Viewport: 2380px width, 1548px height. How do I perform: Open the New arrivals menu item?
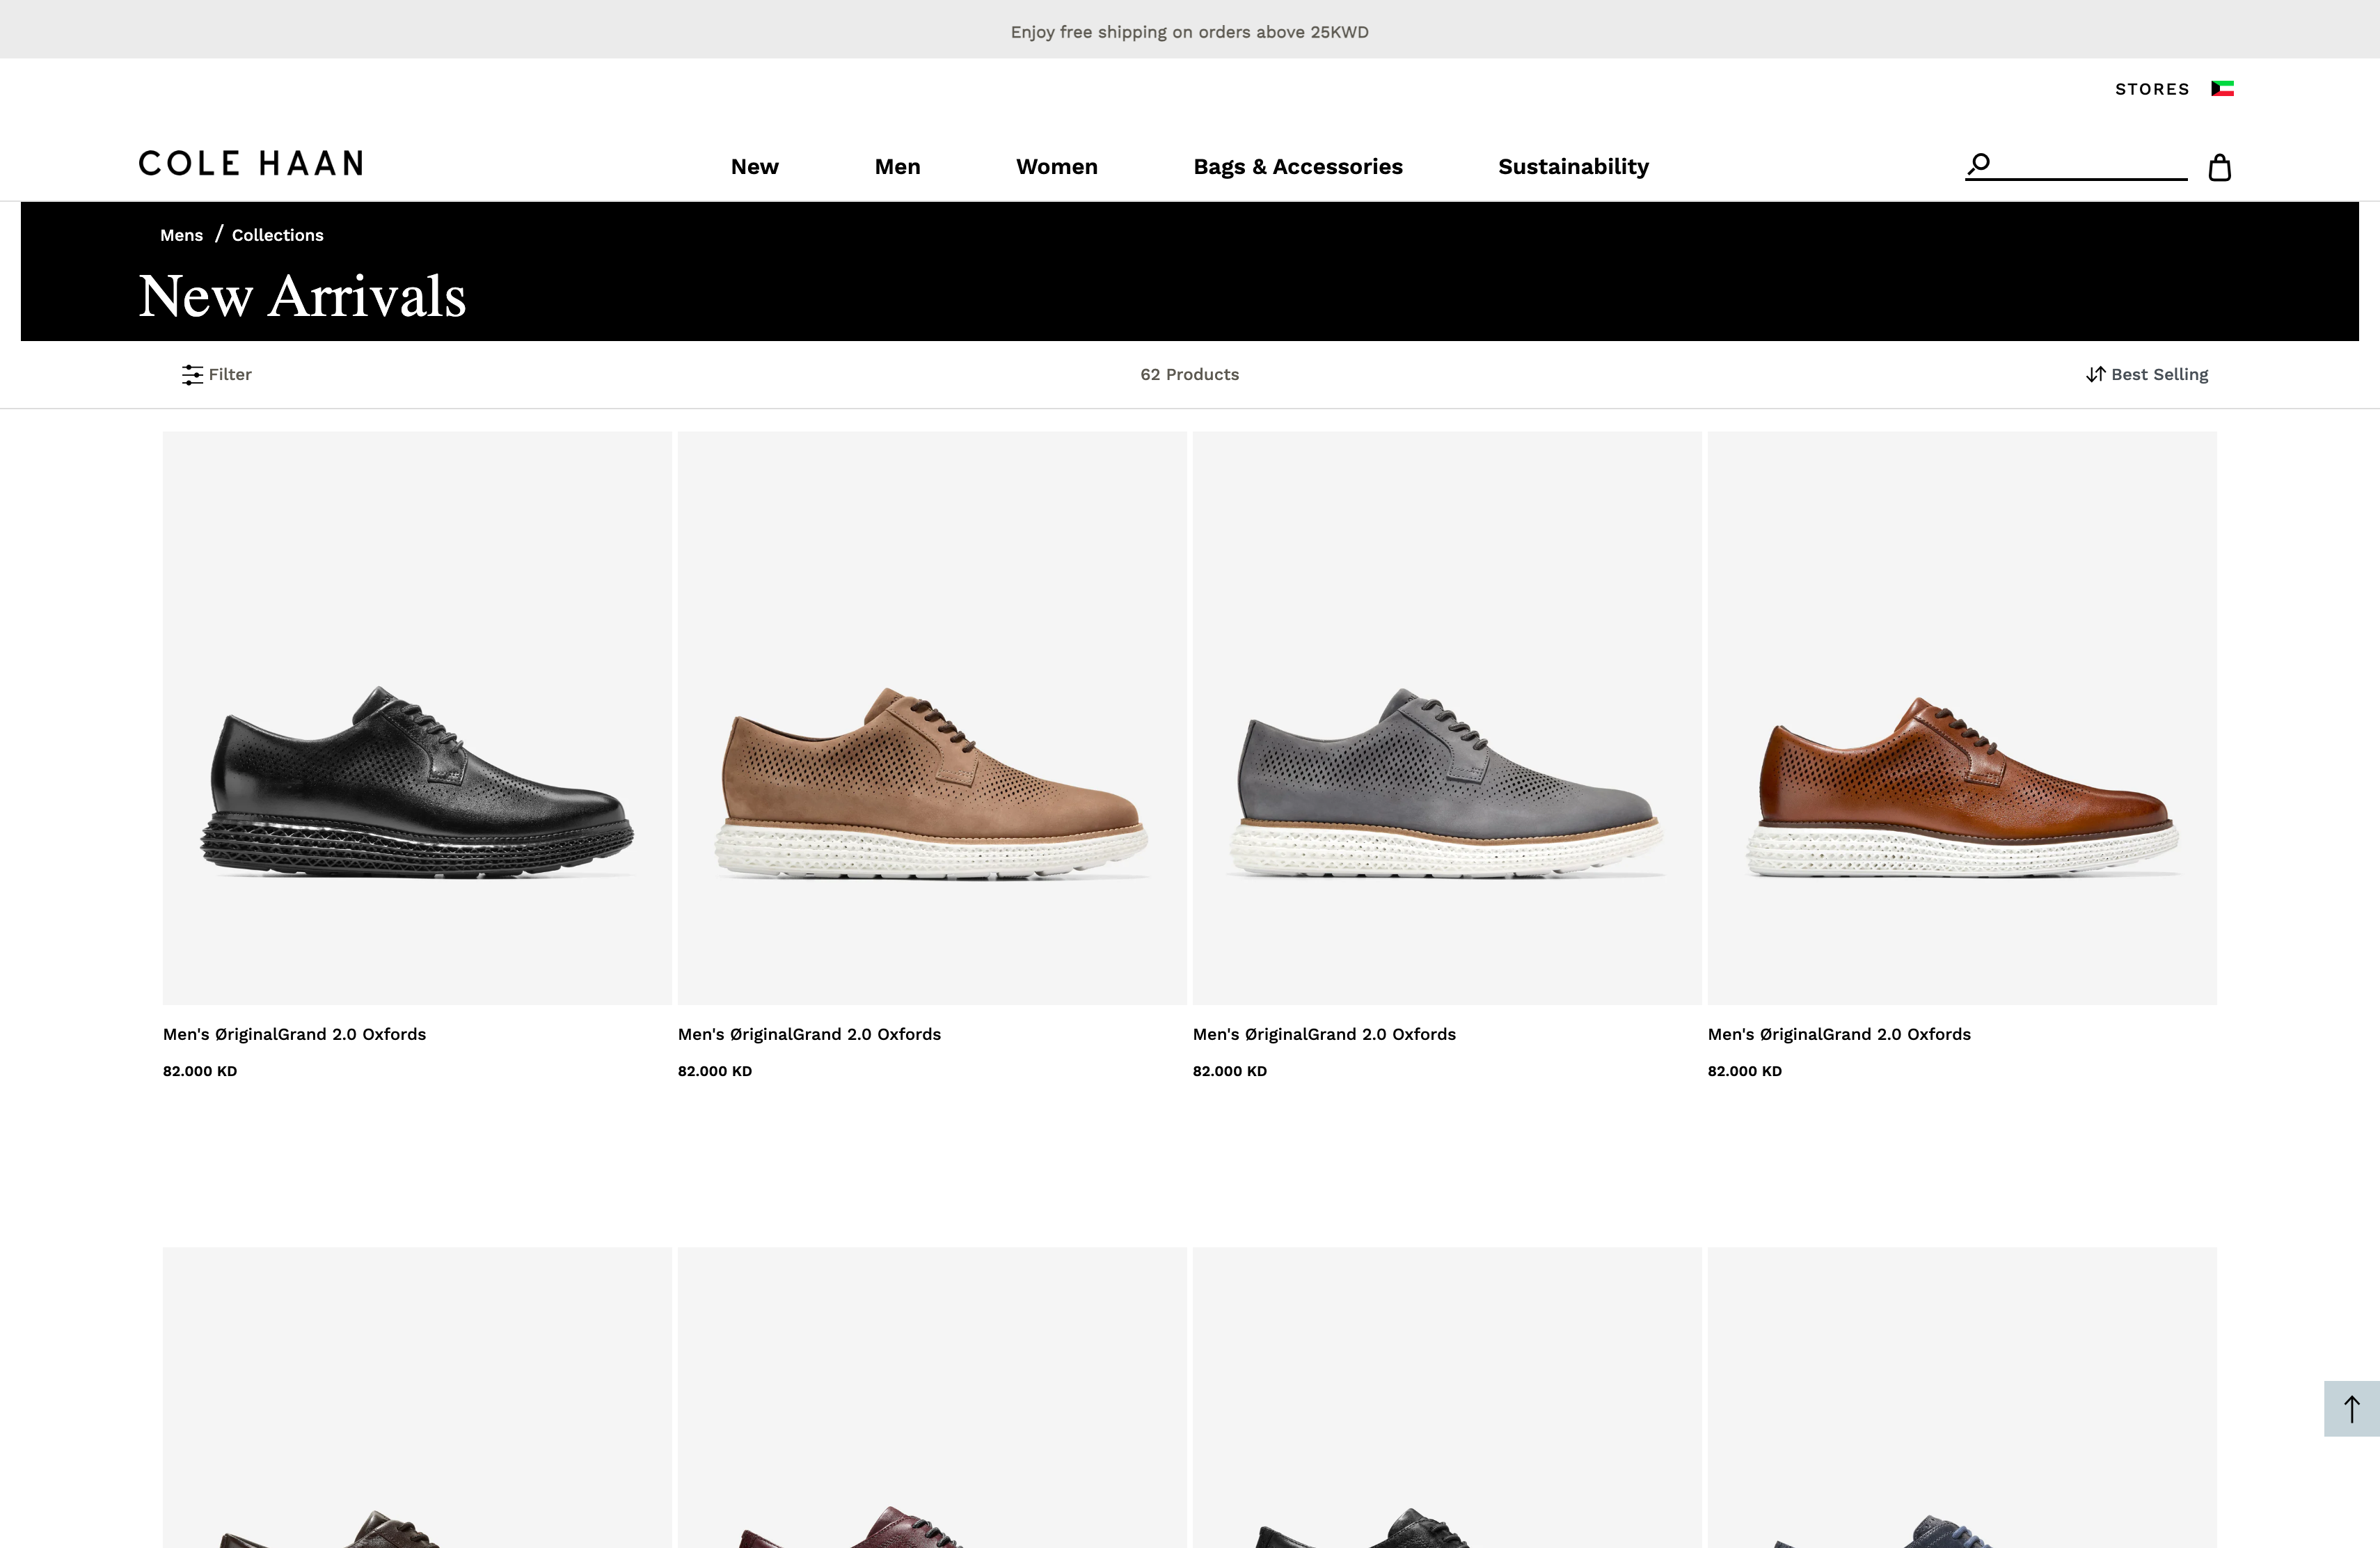pyautogui.click(x=754, y=166)
